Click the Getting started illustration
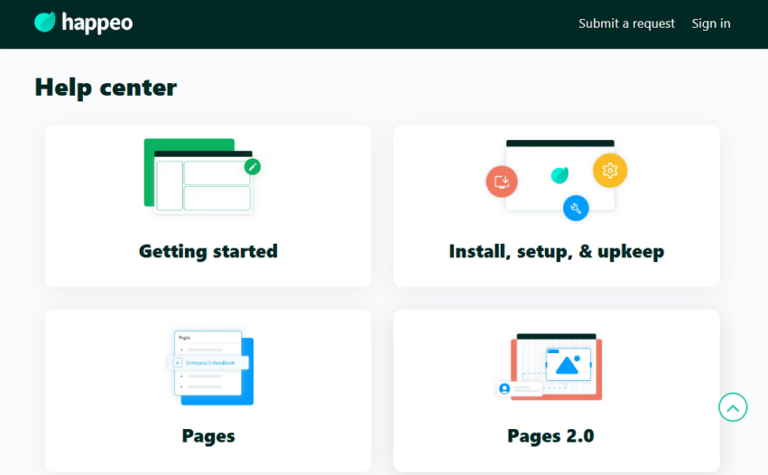The image size is (768, 475). point(202,177)
